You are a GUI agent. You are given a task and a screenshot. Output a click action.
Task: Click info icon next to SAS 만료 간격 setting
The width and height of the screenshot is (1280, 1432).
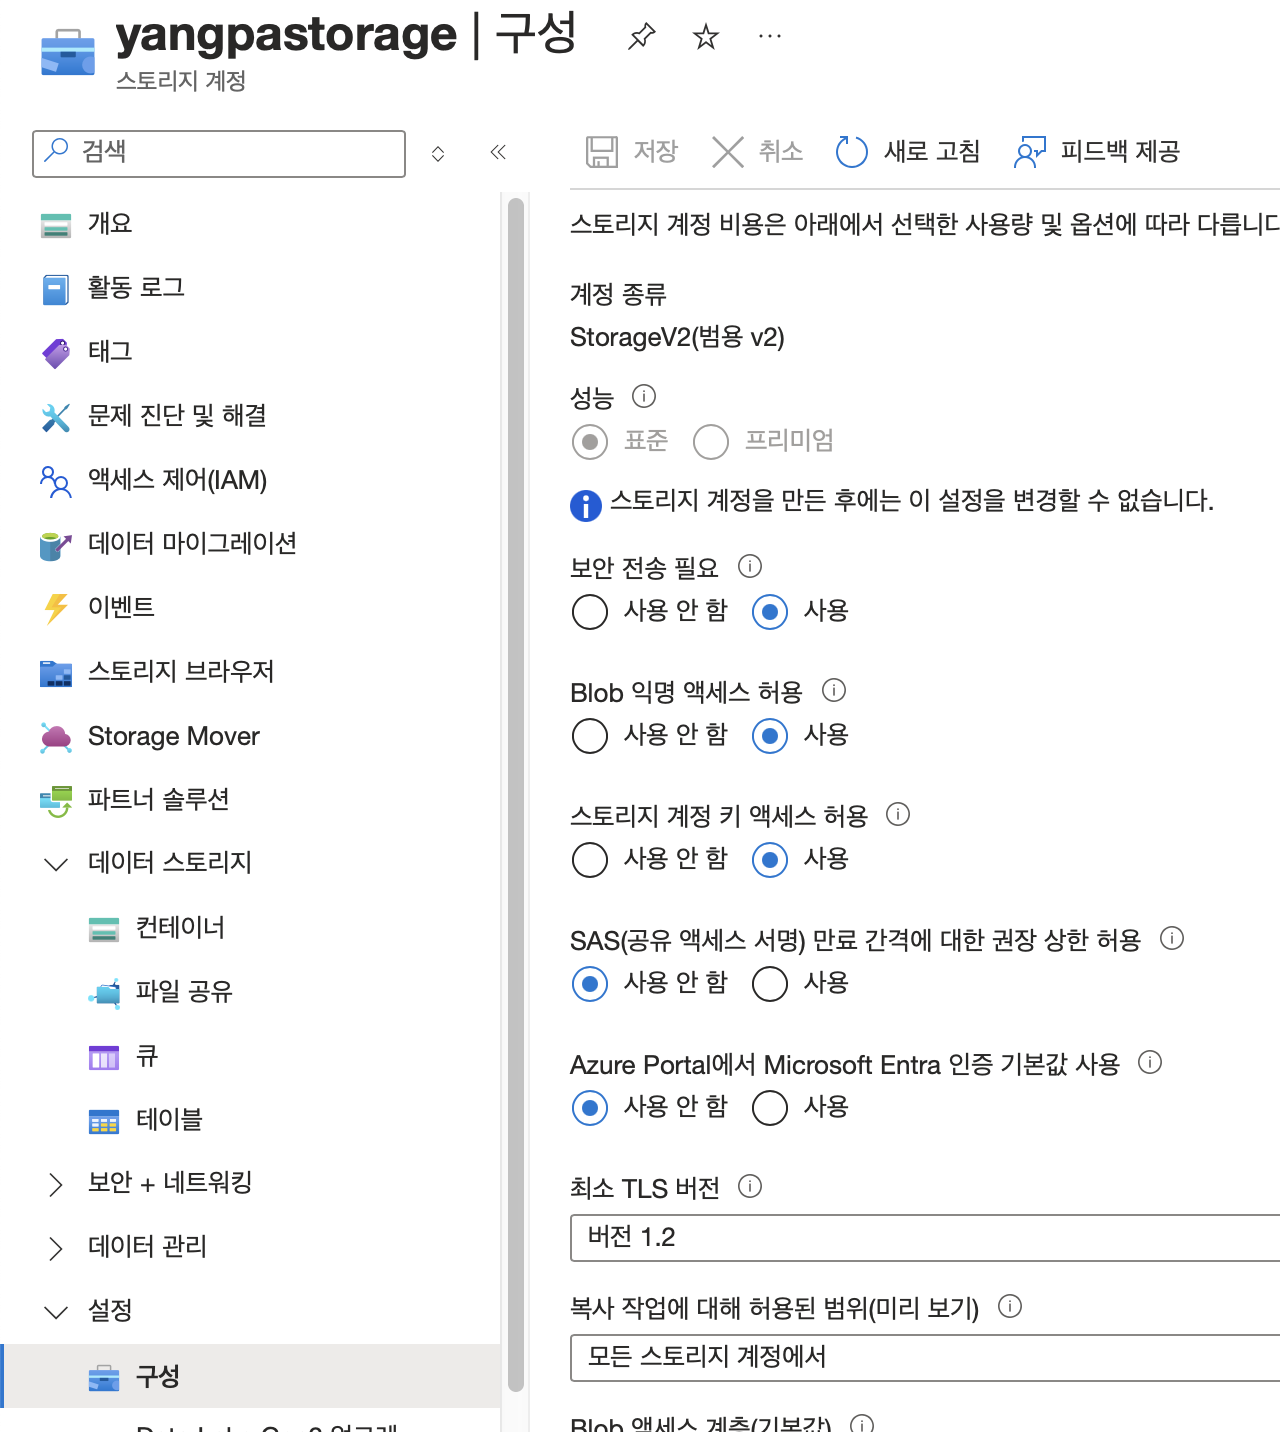[1172, 938]
